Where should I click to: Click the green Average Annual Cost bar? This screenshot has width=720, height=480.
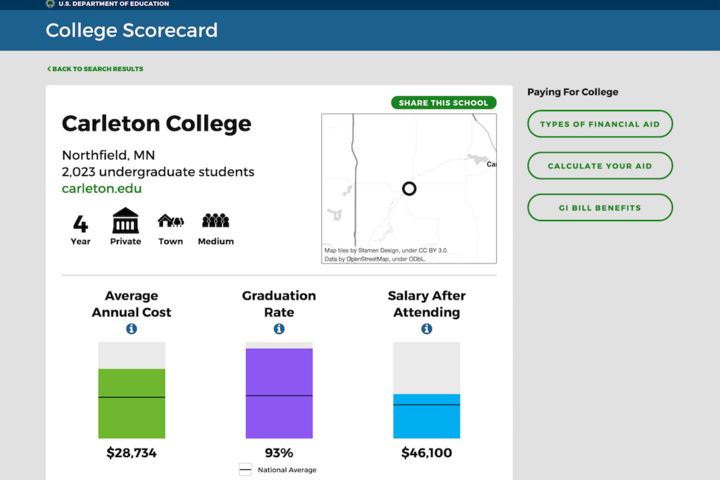click(x=131, y=403)
